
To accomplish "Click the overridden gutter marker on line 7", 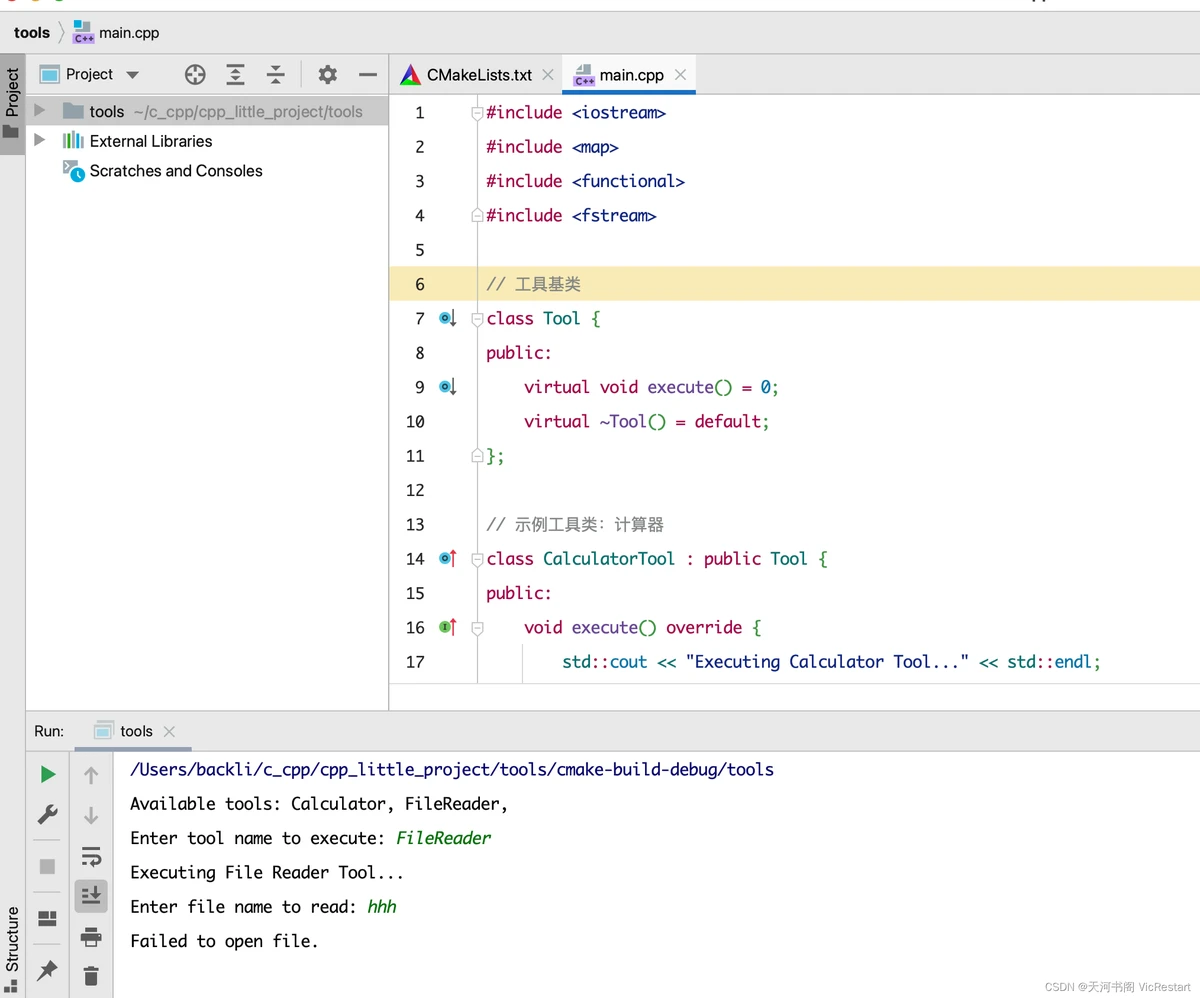I will pos(447,319).
